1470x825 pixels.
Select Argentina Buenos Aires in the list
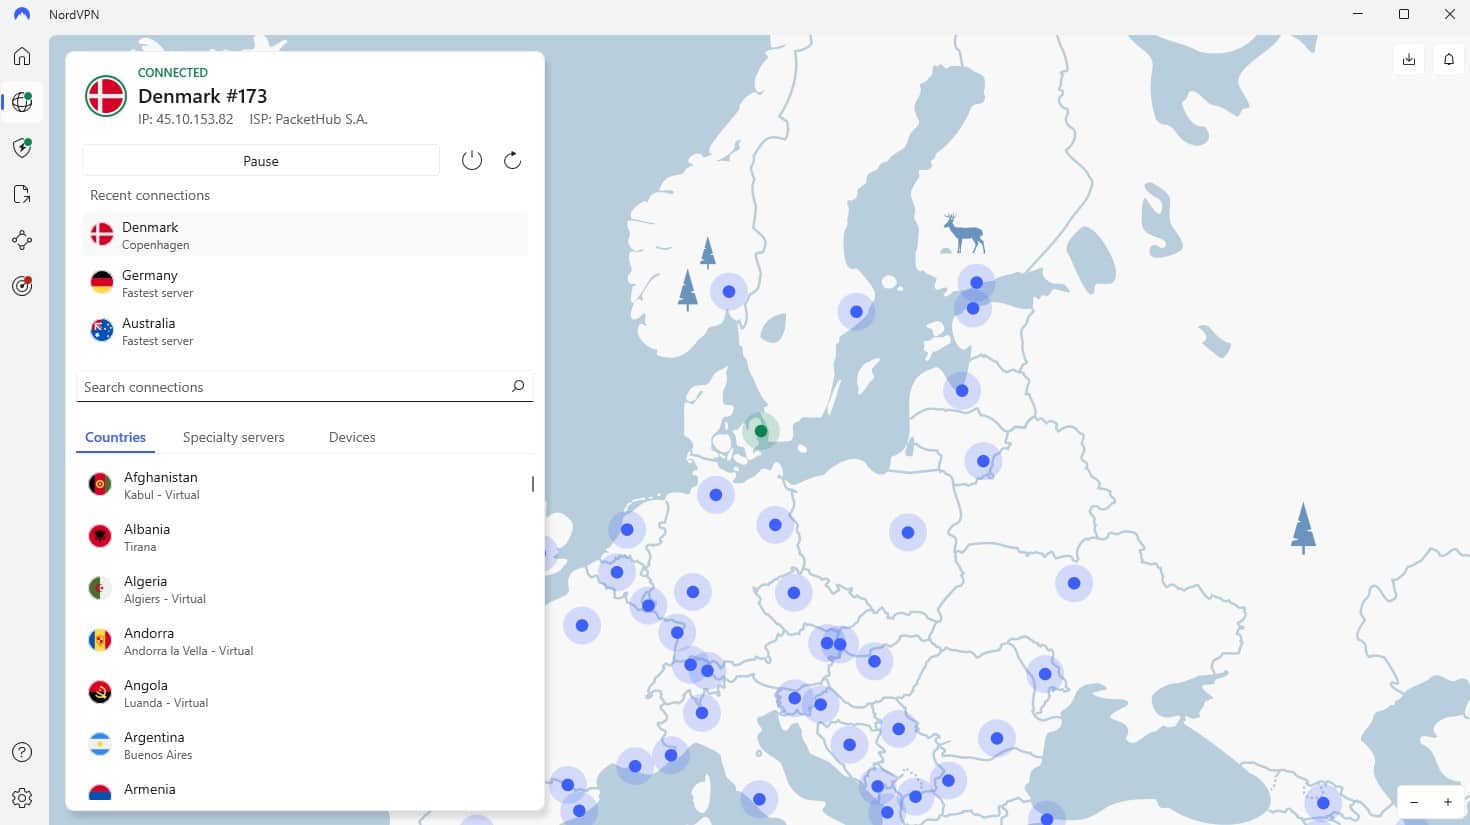point(305,745)
